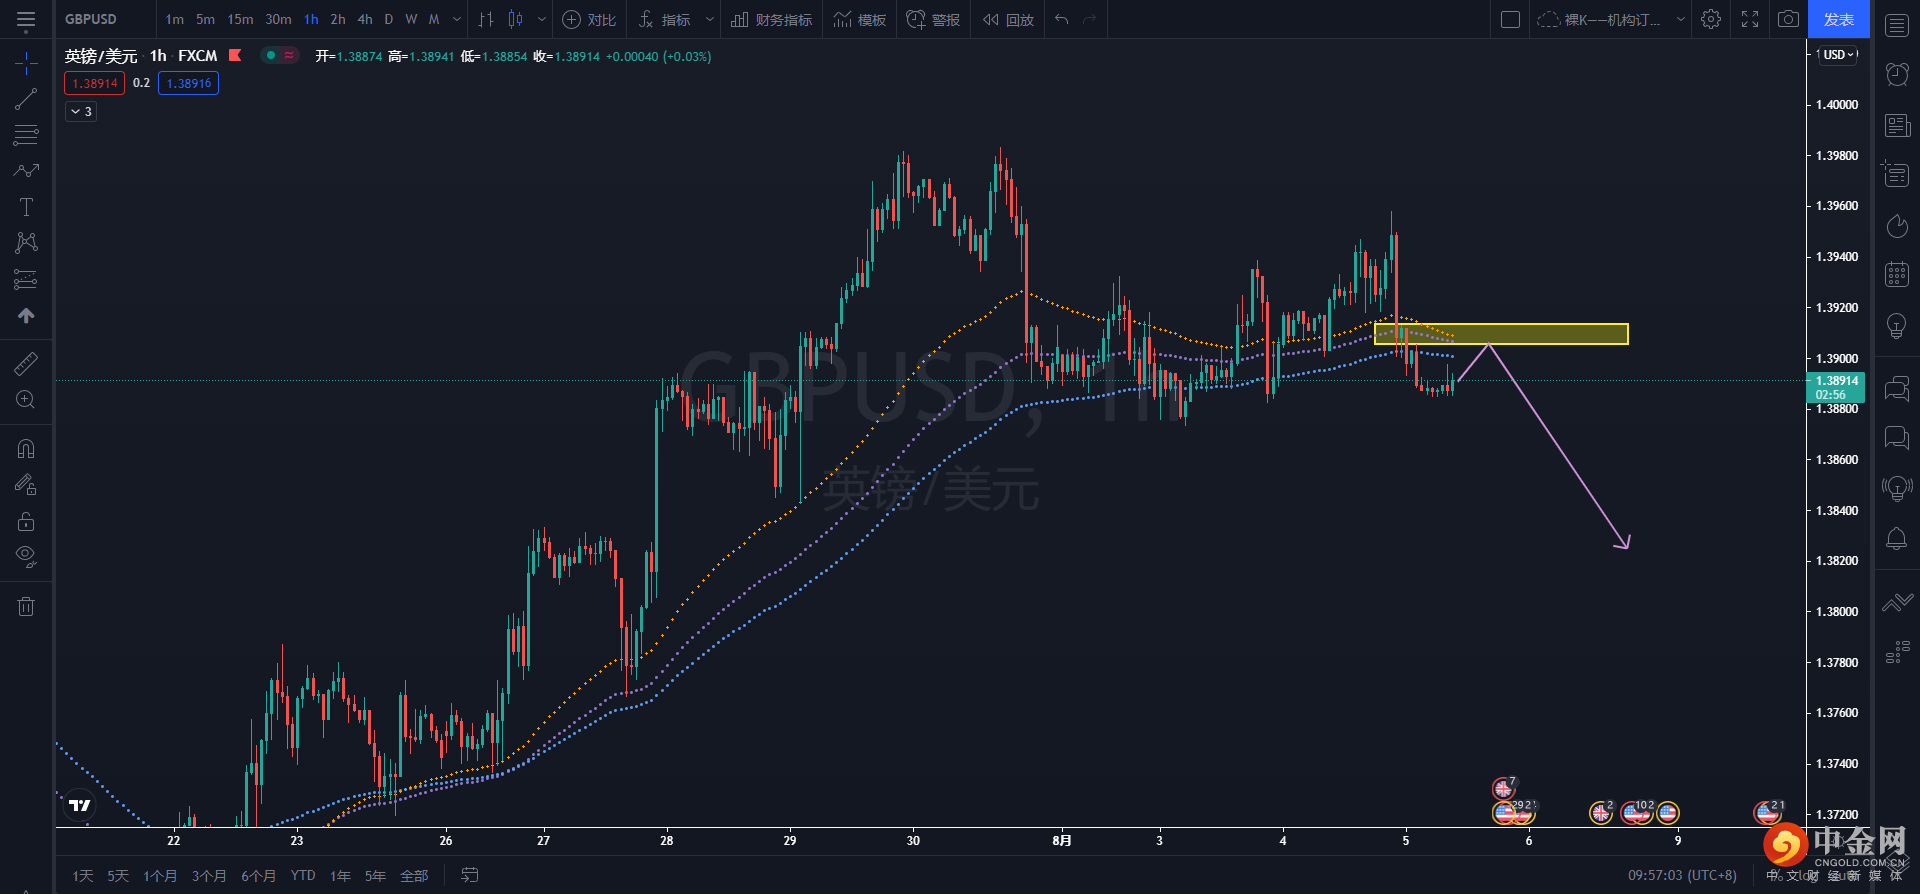Viewport: 1920px width, 894px height.
Task: Open the GBPUSD symbol search
Action: click(91, 19)
